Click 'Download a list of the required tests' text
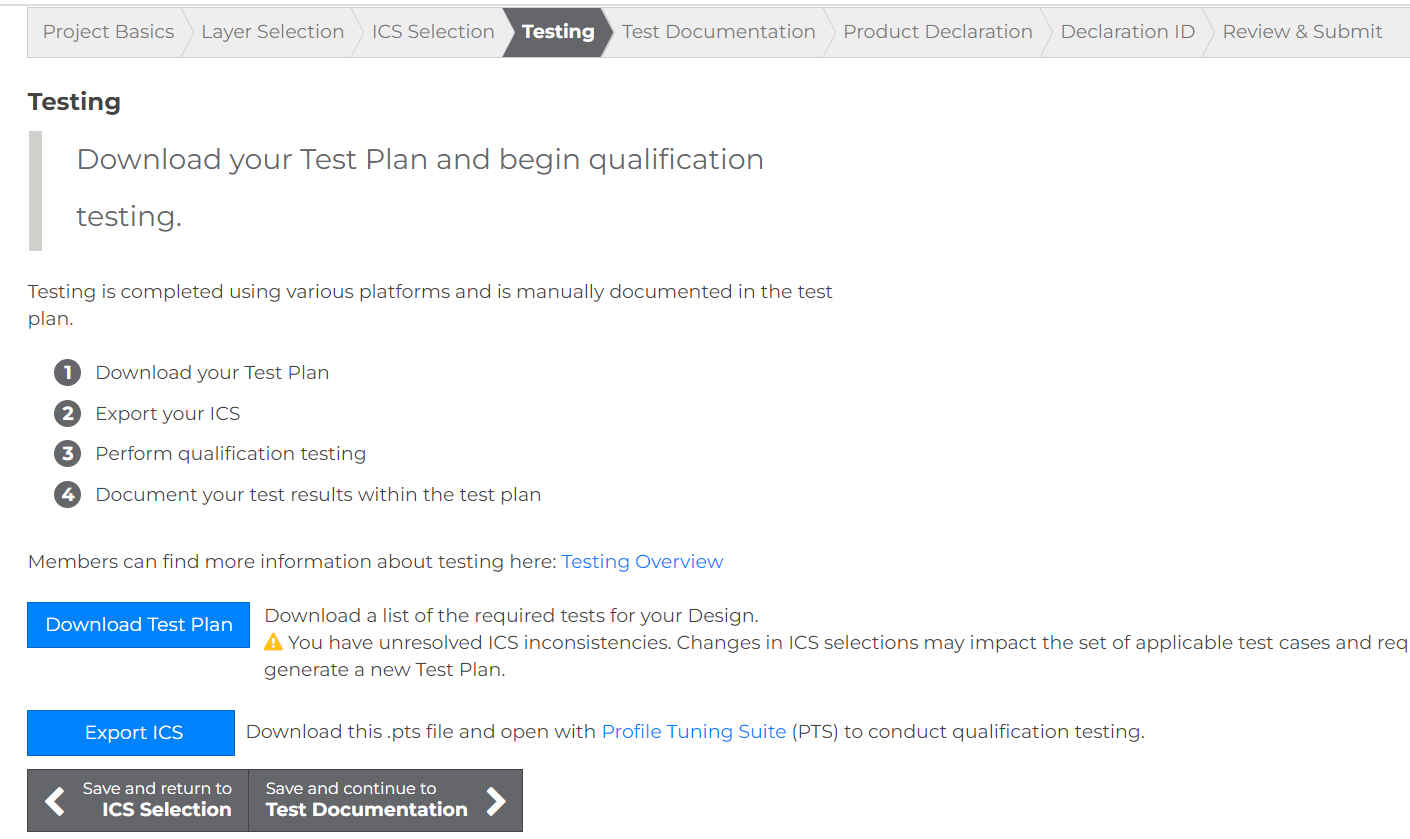This screenshot has height=839, width=1410. tap(511, 615)
